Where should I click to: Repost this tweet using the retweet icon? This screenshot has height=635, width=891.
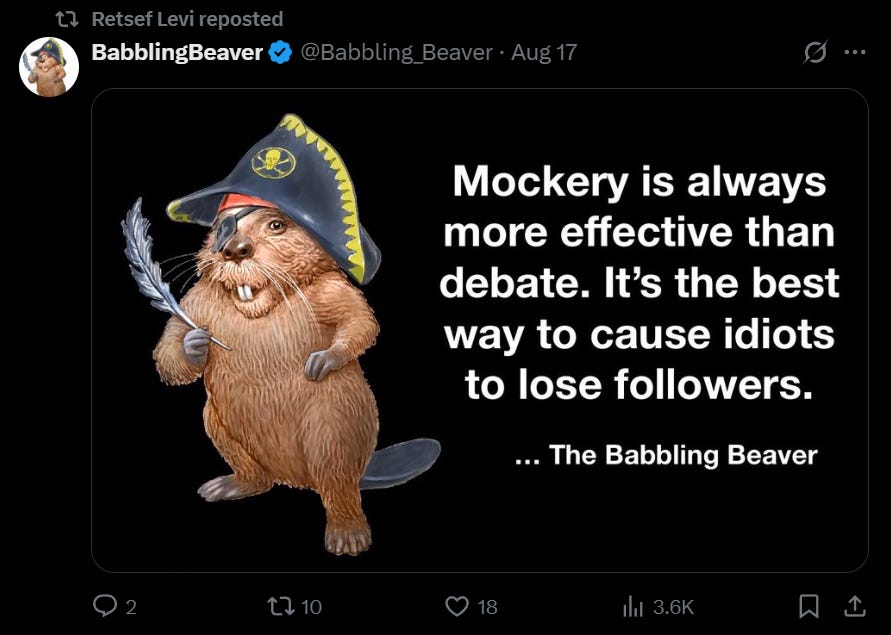pyautogui.click(x=281, y=607)
